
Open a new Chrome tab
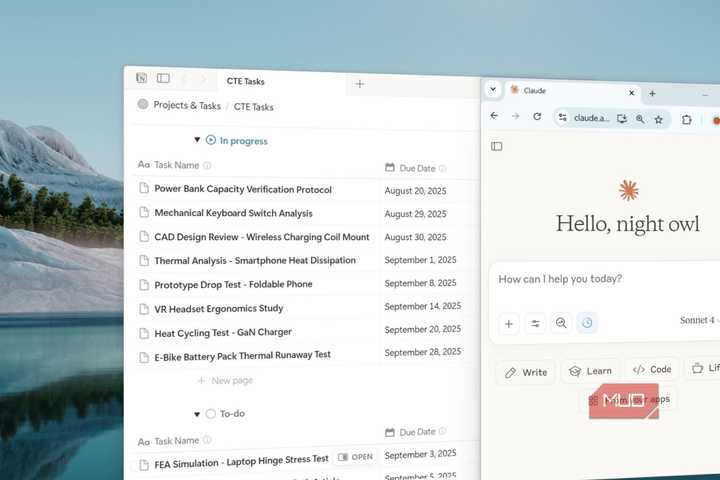[652, 94]
